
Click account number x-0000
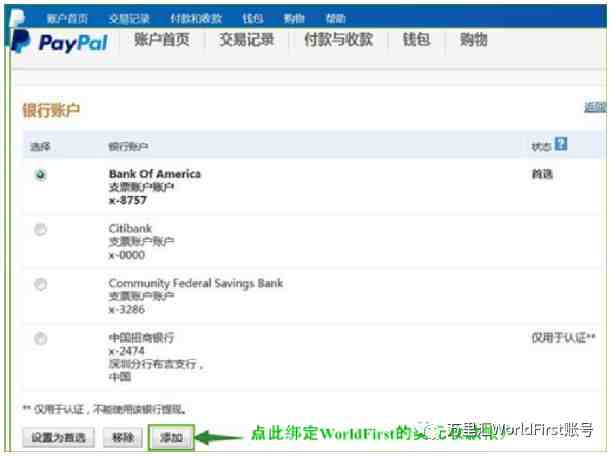coord(127,255)
